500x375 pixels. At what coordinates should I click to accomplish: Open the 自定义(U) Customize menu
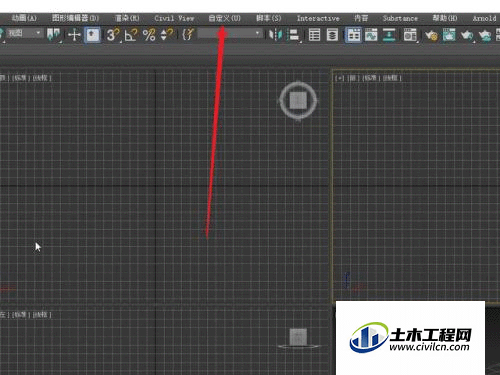click(x=224, y=18)
